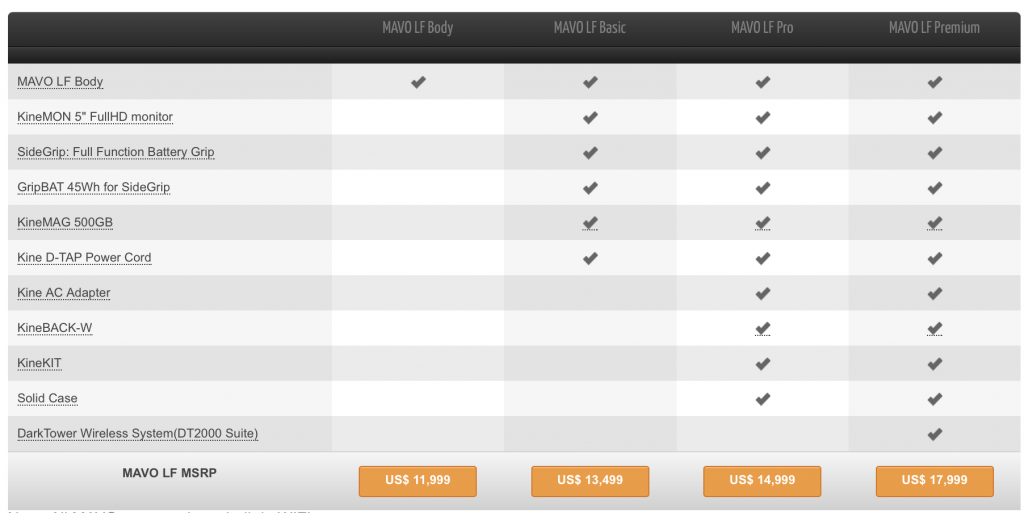1024x513 pixels.
Task: Open the KineKIT link
Action: pos(39,363)
